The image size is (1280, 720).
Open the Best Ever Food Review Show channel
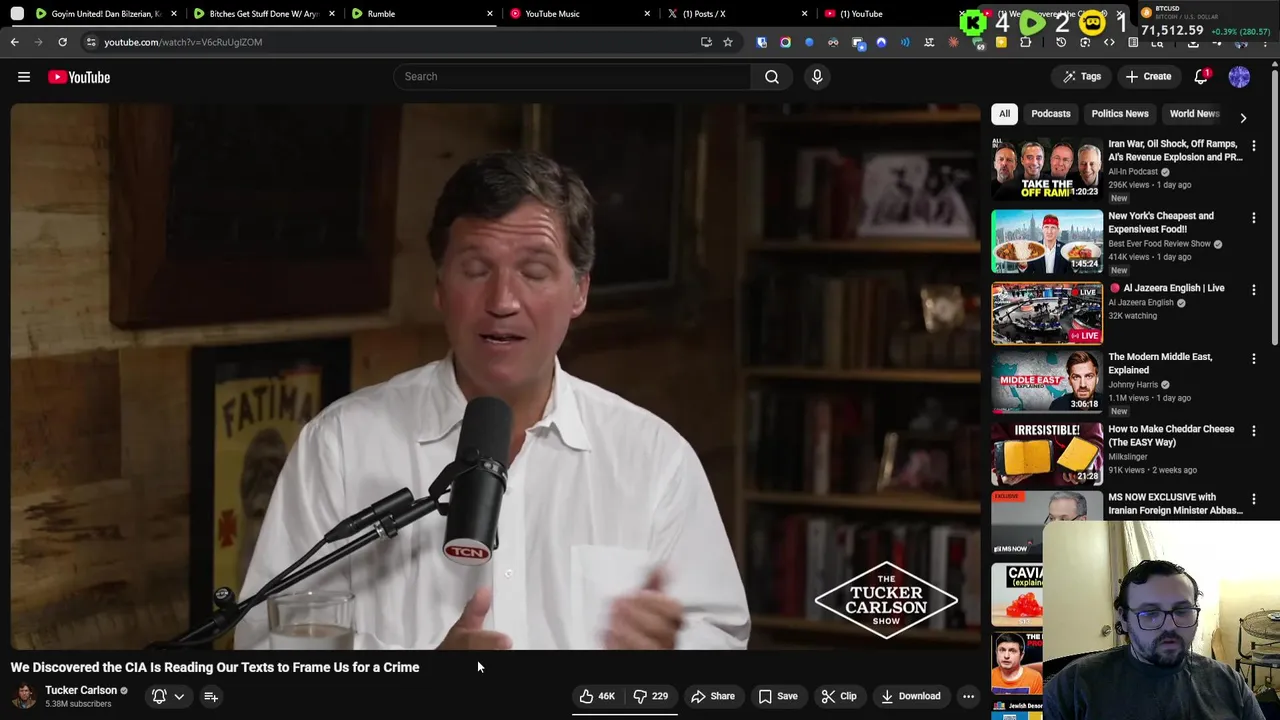pyautogui.click(x=1159, y=244)
